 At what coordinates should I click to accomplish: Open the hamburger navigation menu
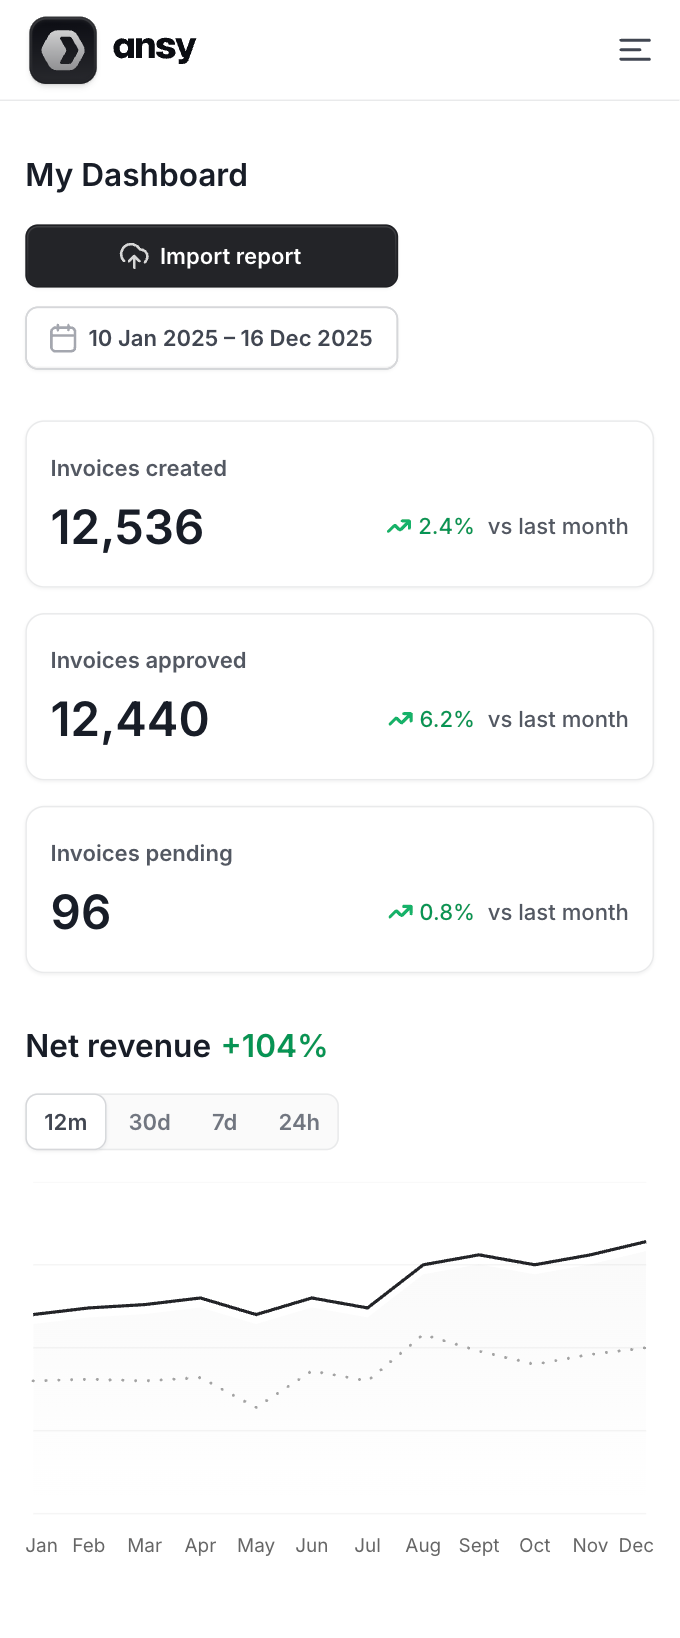coord(634,50)
